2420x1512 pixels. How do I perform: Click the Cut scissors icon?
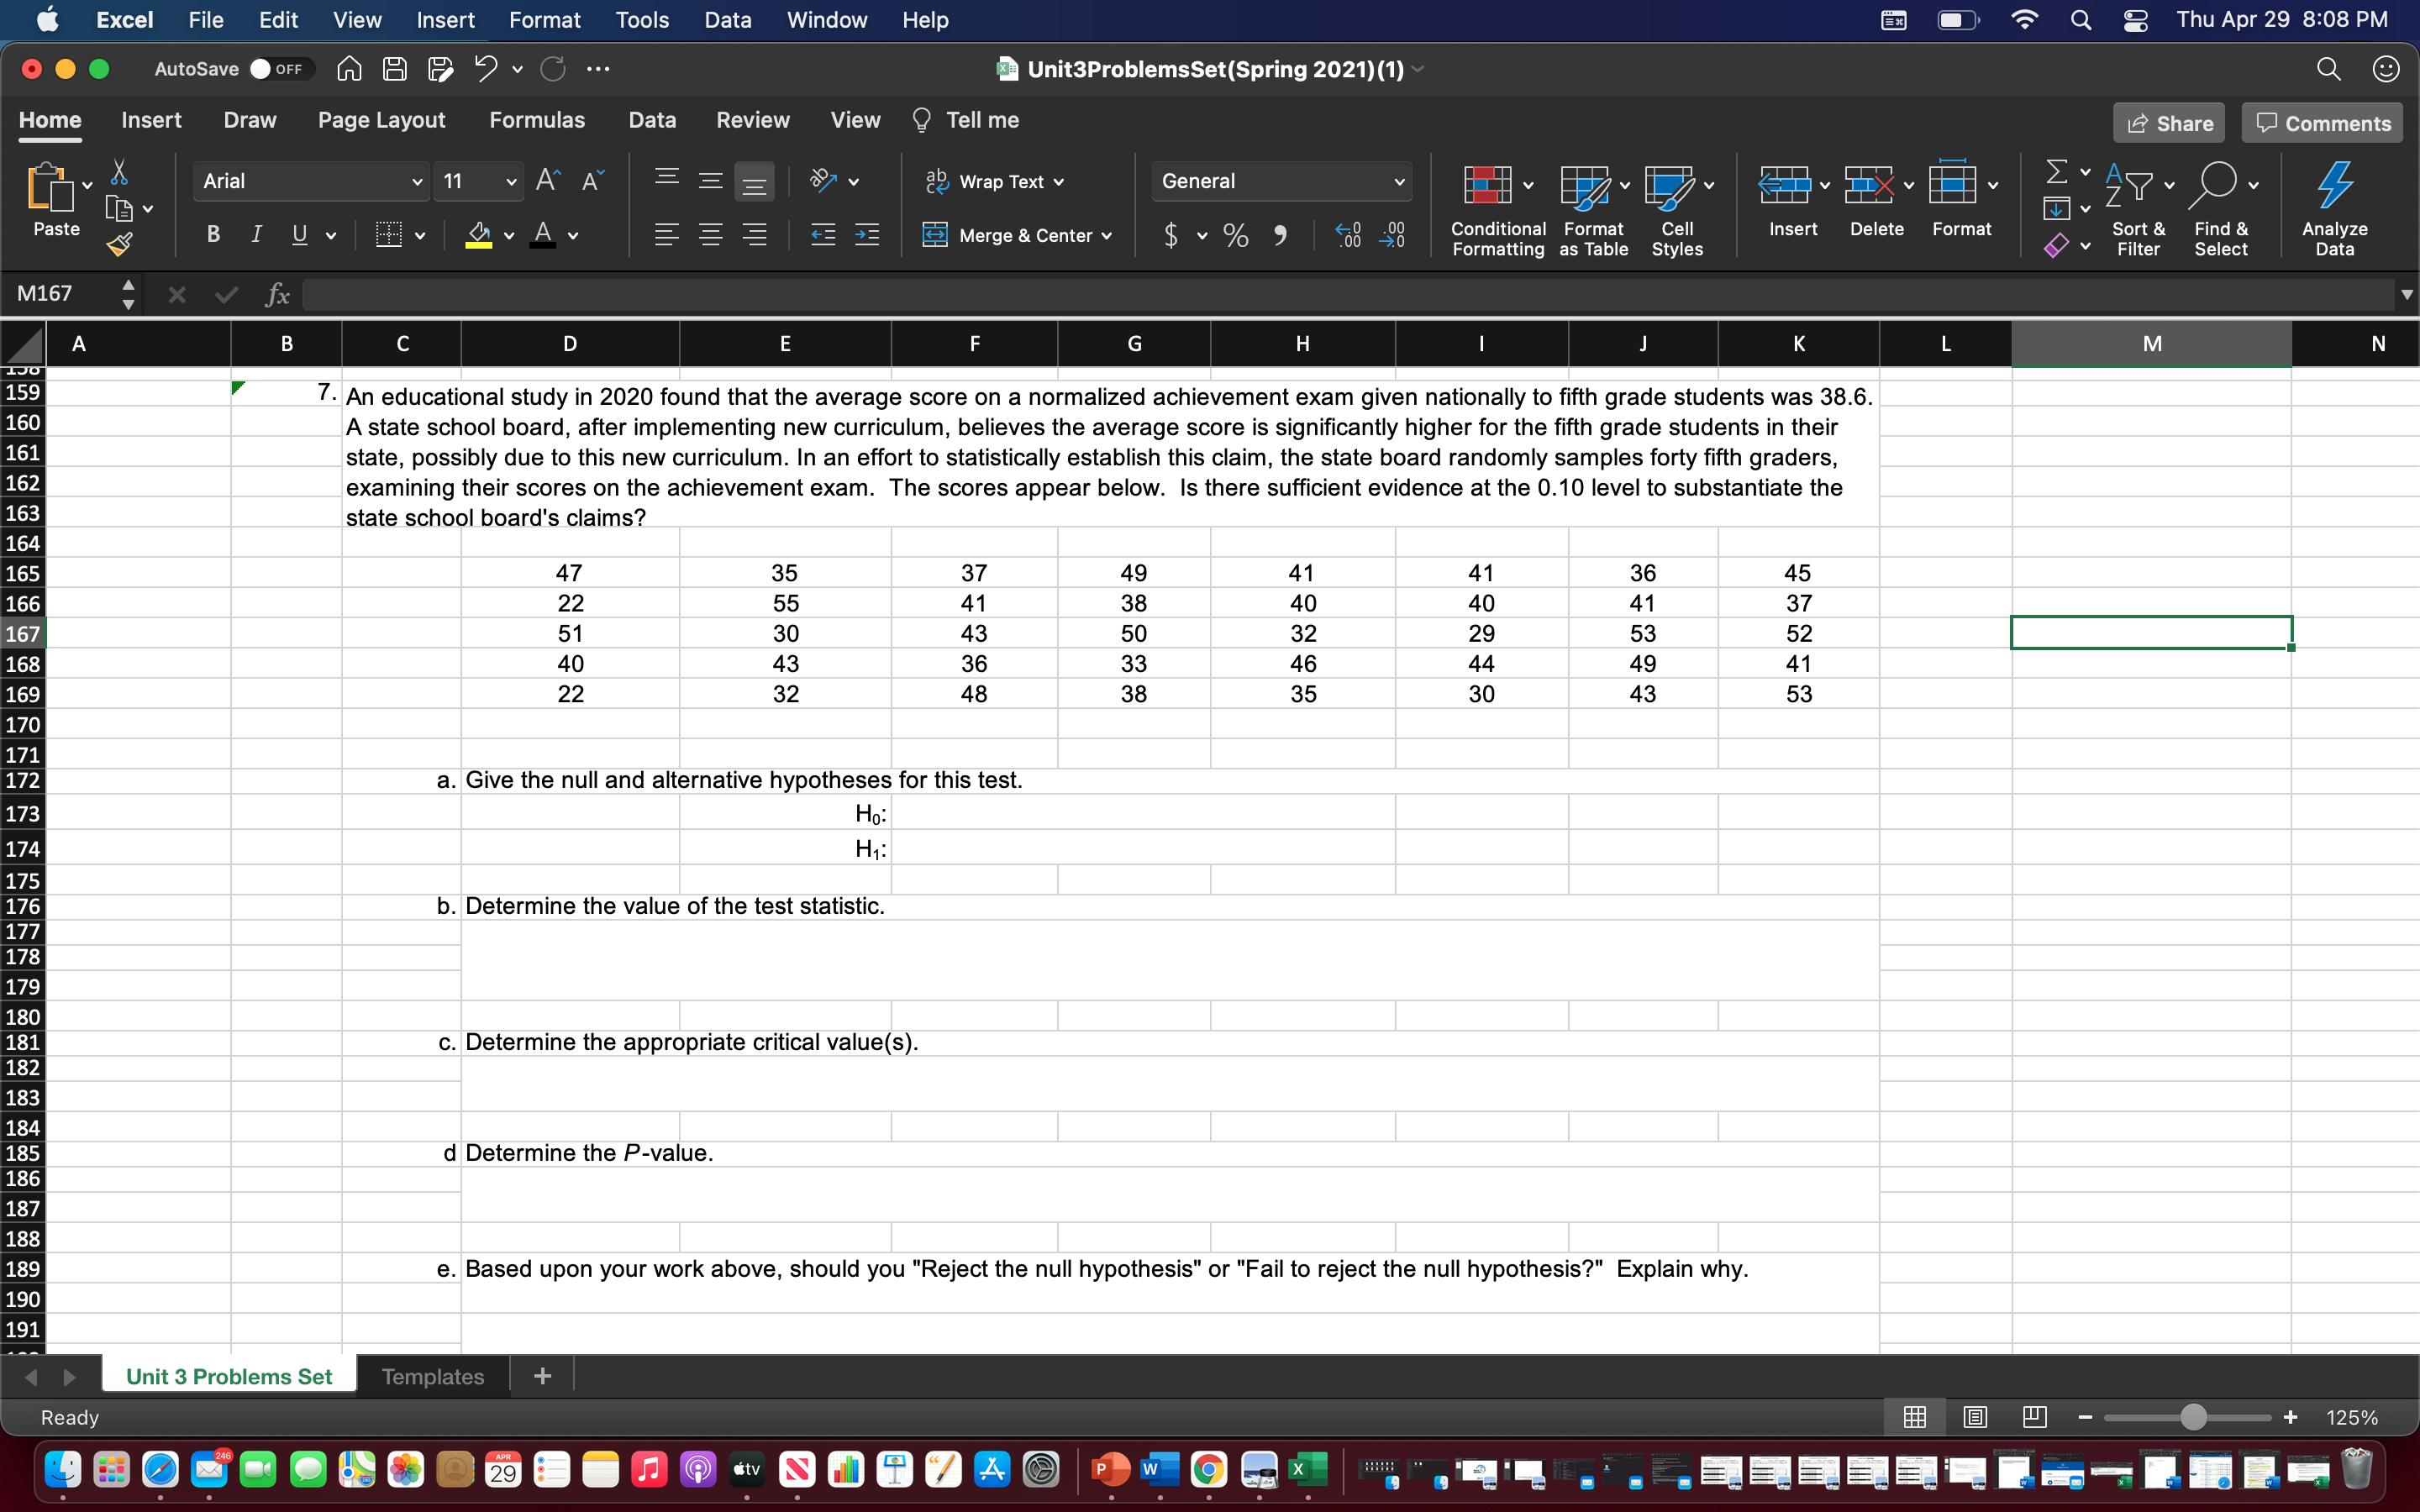tap(119, 172)
